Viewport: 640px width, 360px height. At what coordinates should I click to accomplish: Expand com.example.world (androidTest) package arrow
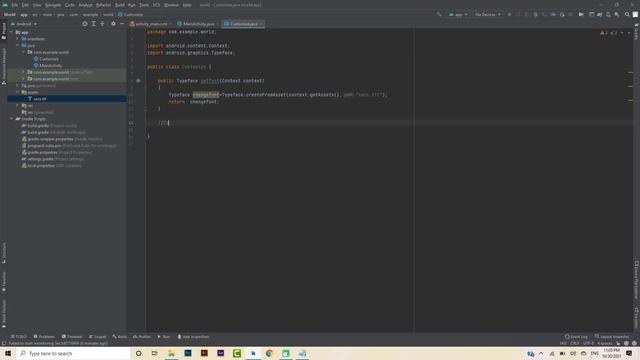pyautogui.click(x=23, y=72)
